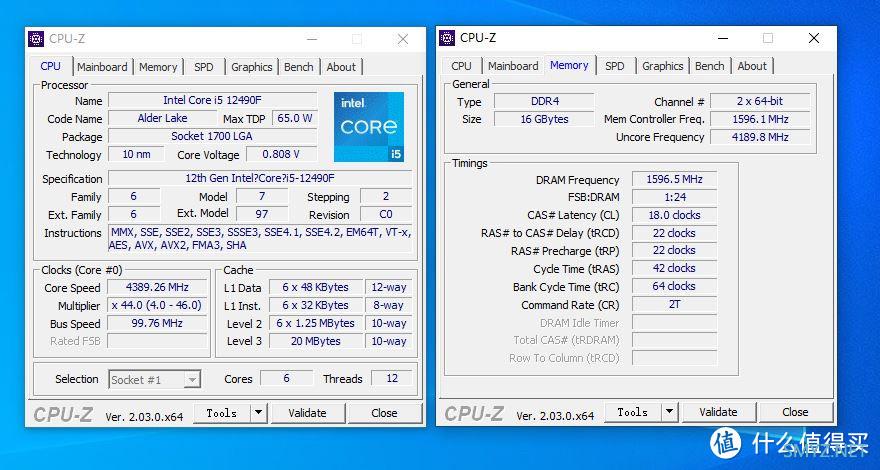Click the Specification field 12th Gen Intel Core
This screenshot has width=880, height=470.
[260, 179]
